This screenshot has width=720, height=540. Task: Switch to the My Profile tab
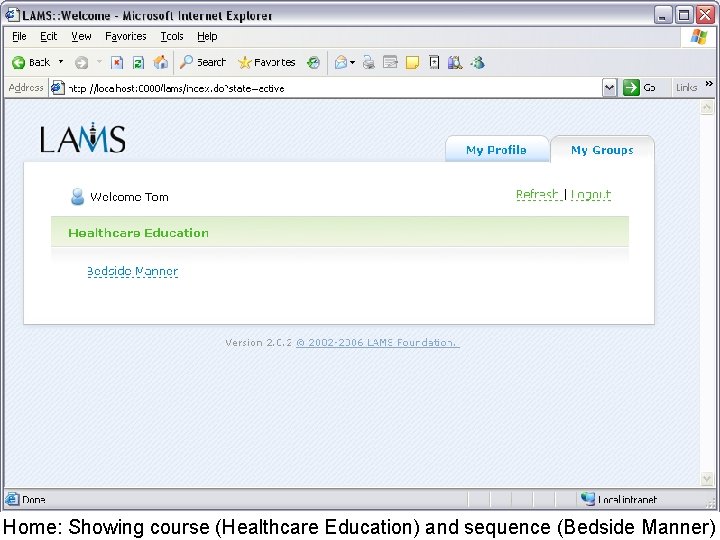(496, 150)
